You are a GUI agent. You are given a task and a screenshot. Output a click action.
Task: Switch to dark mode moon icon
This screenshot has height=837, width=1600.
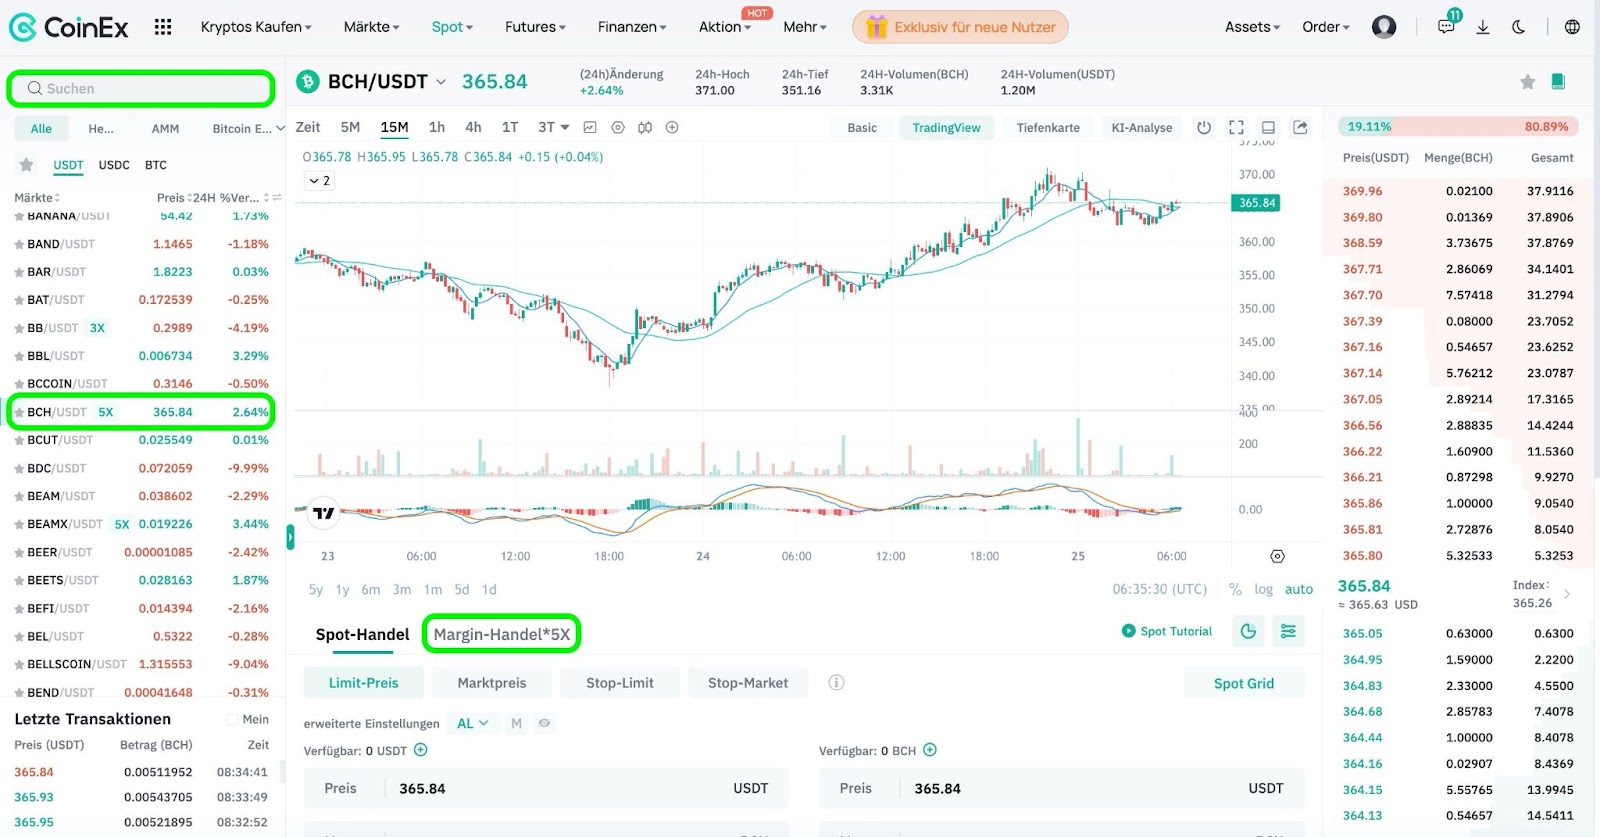[1519, 27]
